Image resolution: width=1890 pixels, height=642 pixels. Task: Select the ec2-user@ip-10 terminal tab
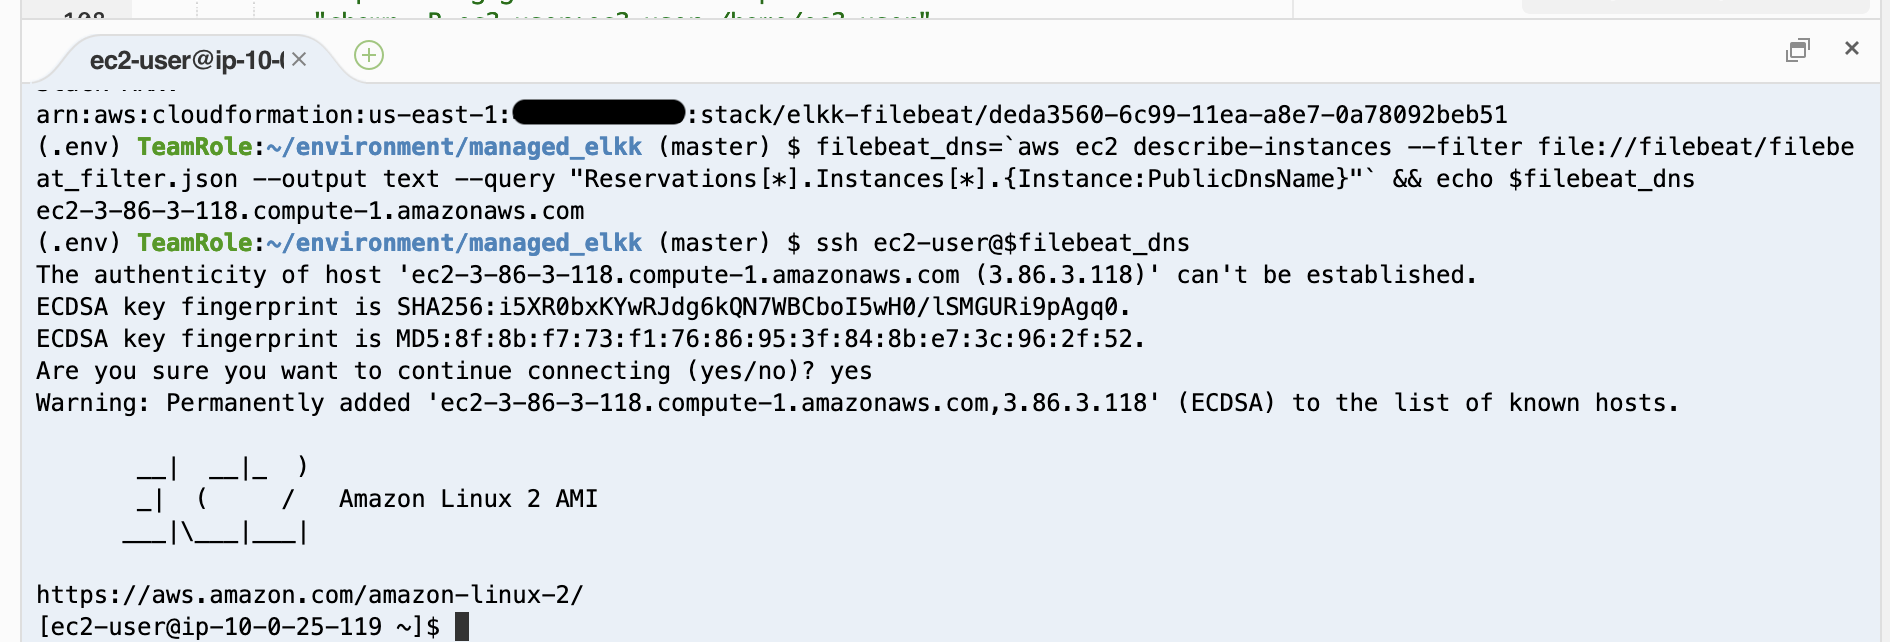click(187, 61)
